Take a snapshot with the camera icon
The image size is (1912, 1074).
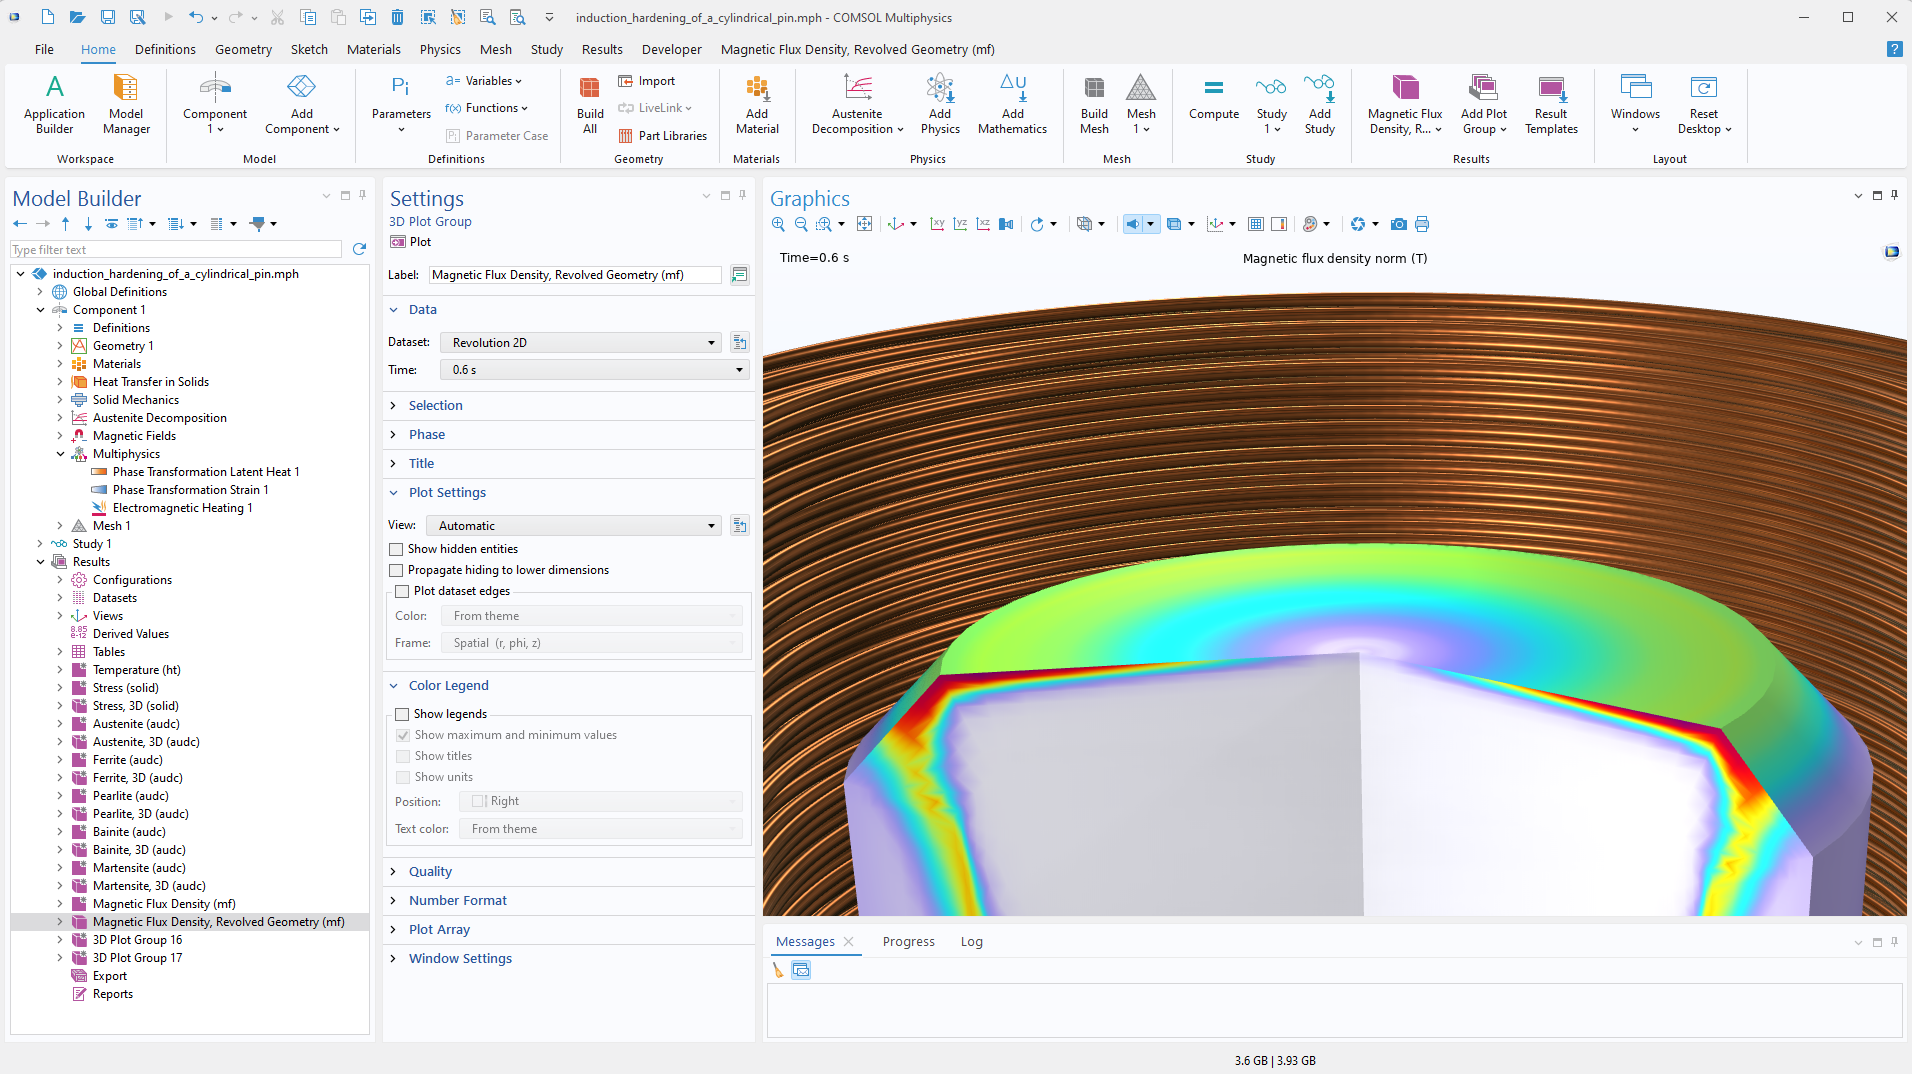tap(1399, 224)
